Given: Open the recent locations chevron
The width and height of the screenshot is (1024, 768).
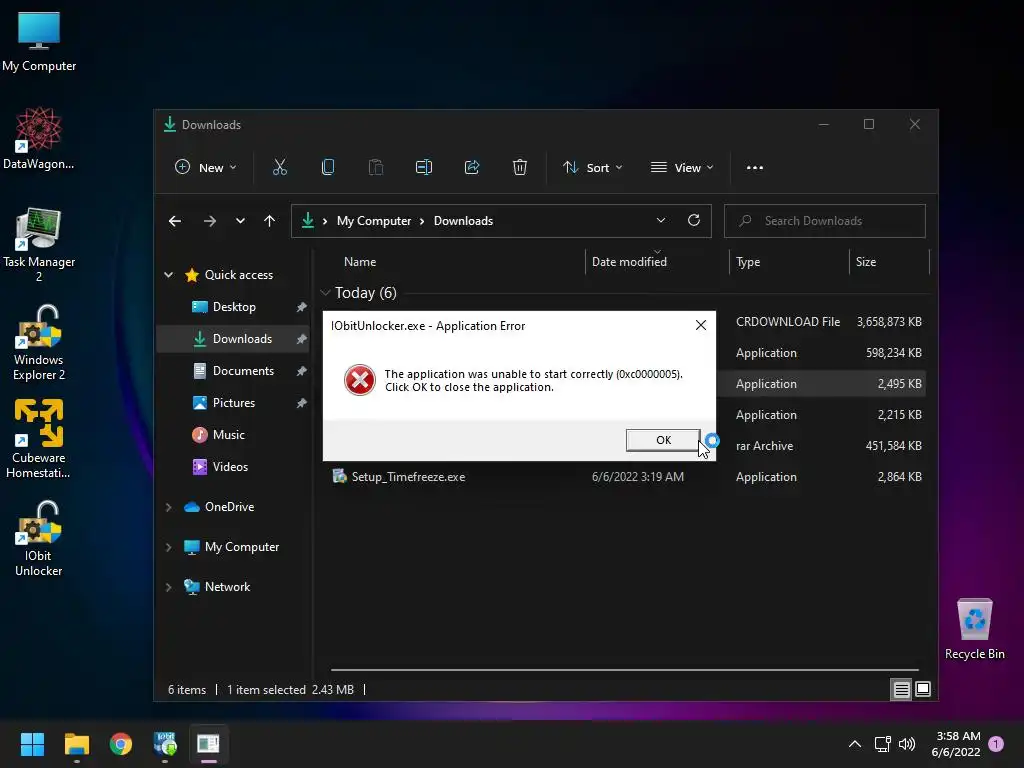Looking at the screenshot, I should click(240, 221).
